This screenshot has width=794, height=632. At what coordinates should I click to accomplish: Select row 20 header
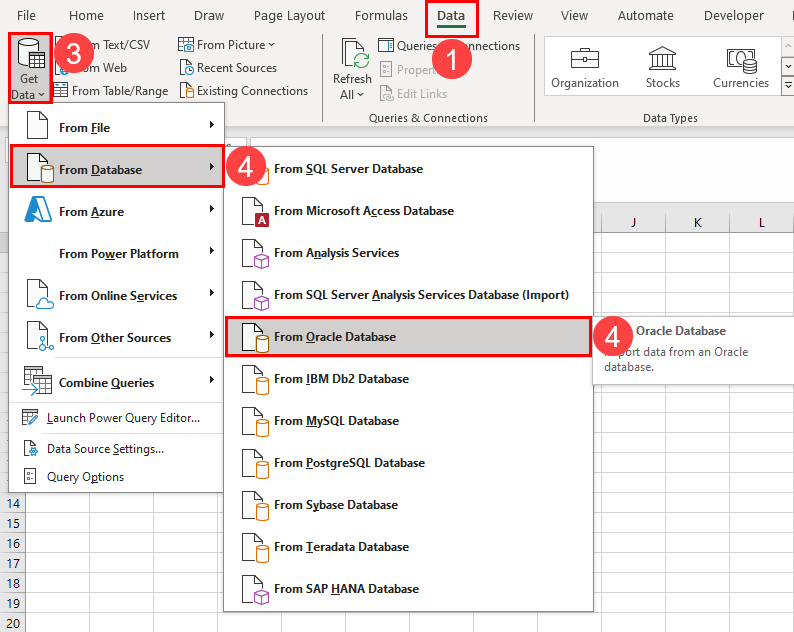(x=13, y=623)
